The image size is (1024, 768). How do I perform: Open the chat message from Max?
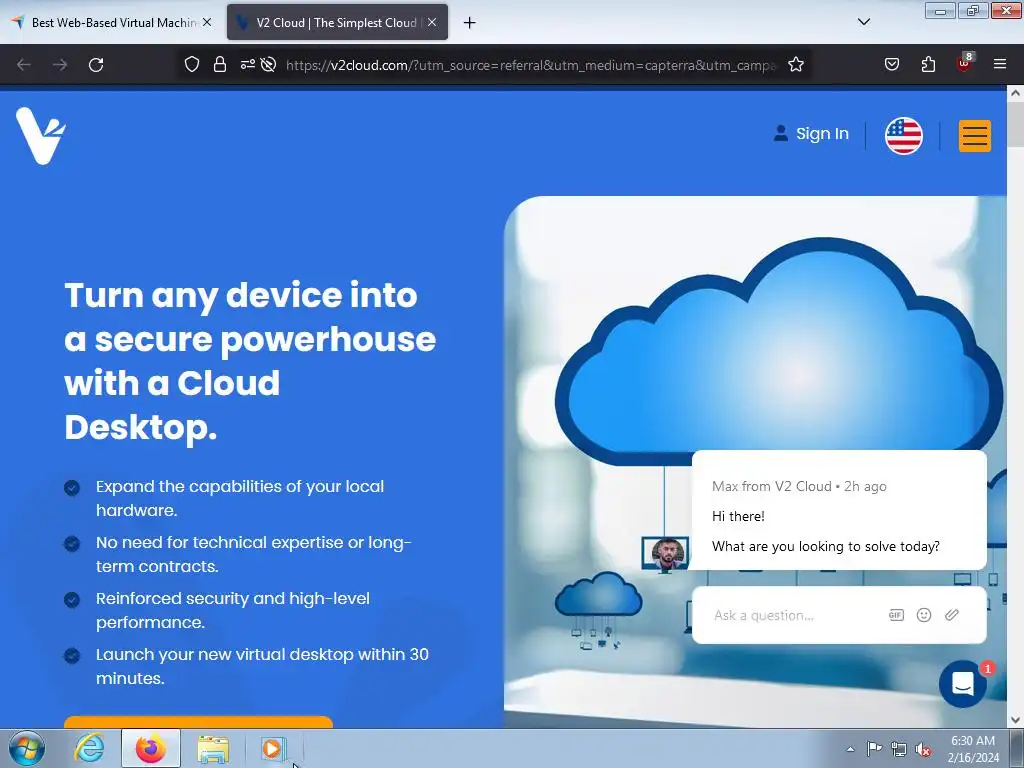point(839,510)
